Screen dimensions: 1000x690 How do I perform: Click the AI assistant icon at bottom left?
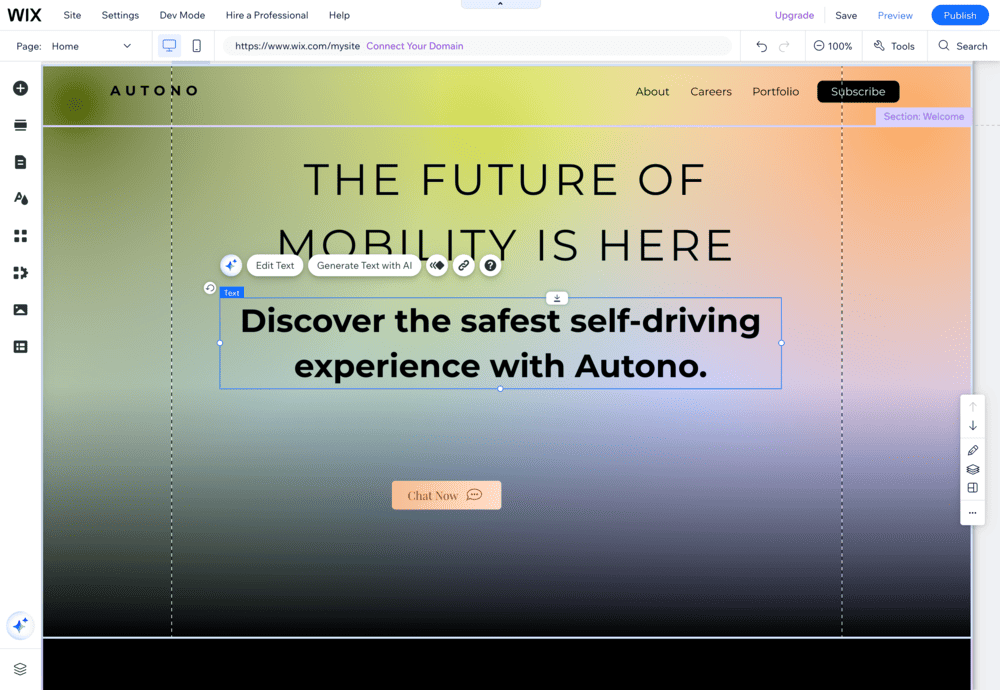20,625
